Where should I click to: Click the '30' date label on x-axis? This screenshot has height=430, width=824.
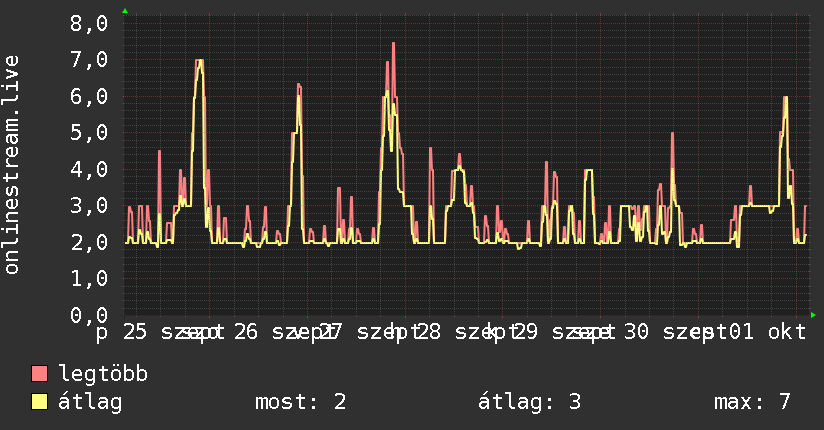click(x=636, y=332)
